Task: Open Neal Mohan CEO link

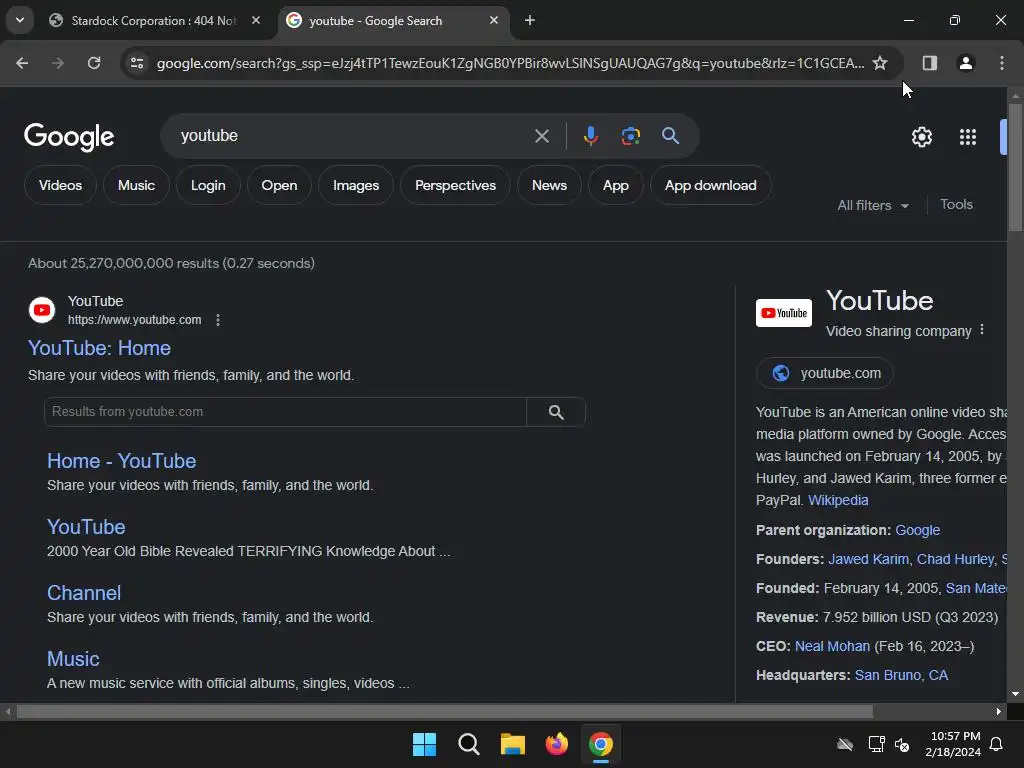Action: pyautogui.click(x=832, y=647)
